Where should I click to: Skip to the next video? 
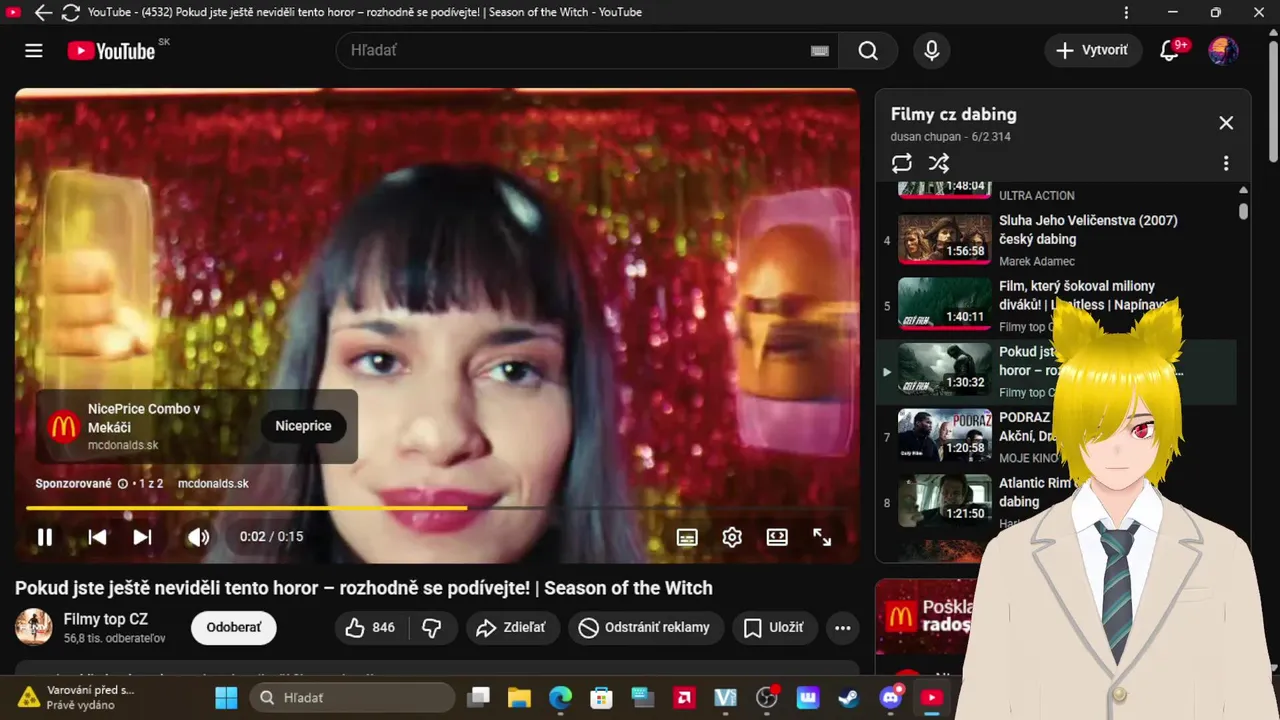[x=143, y=537]
